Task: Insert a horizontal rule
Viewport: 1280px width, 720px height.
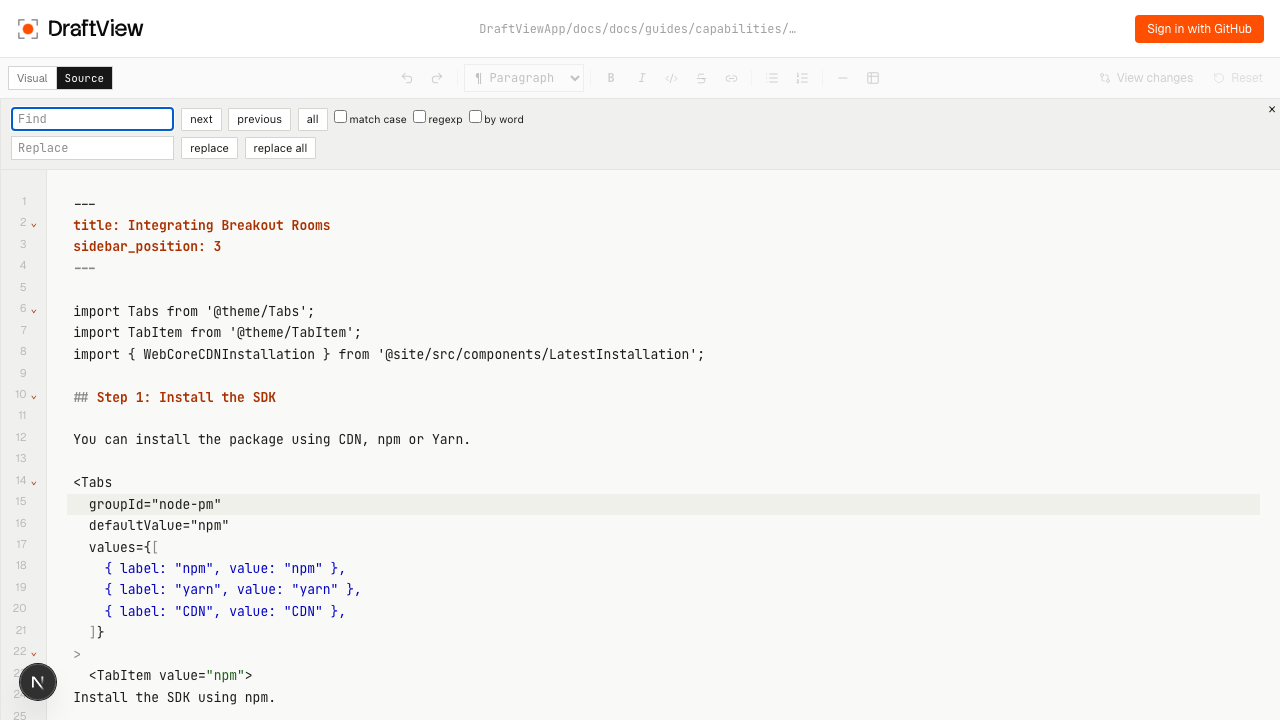Action: click(843, 78)
